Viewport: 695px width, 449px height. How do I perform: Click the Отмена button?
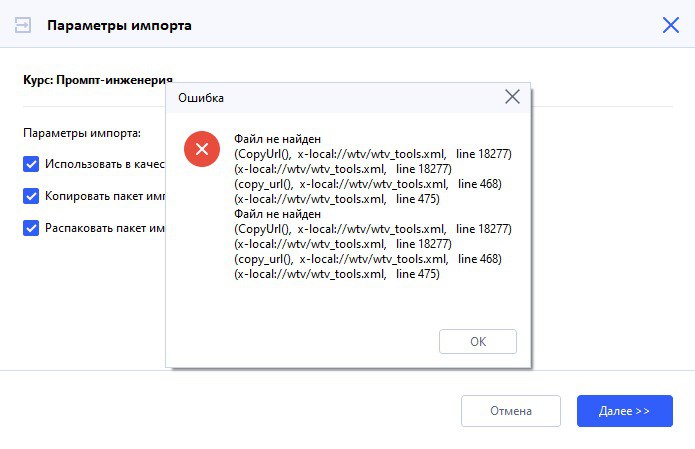pos(510,411)
